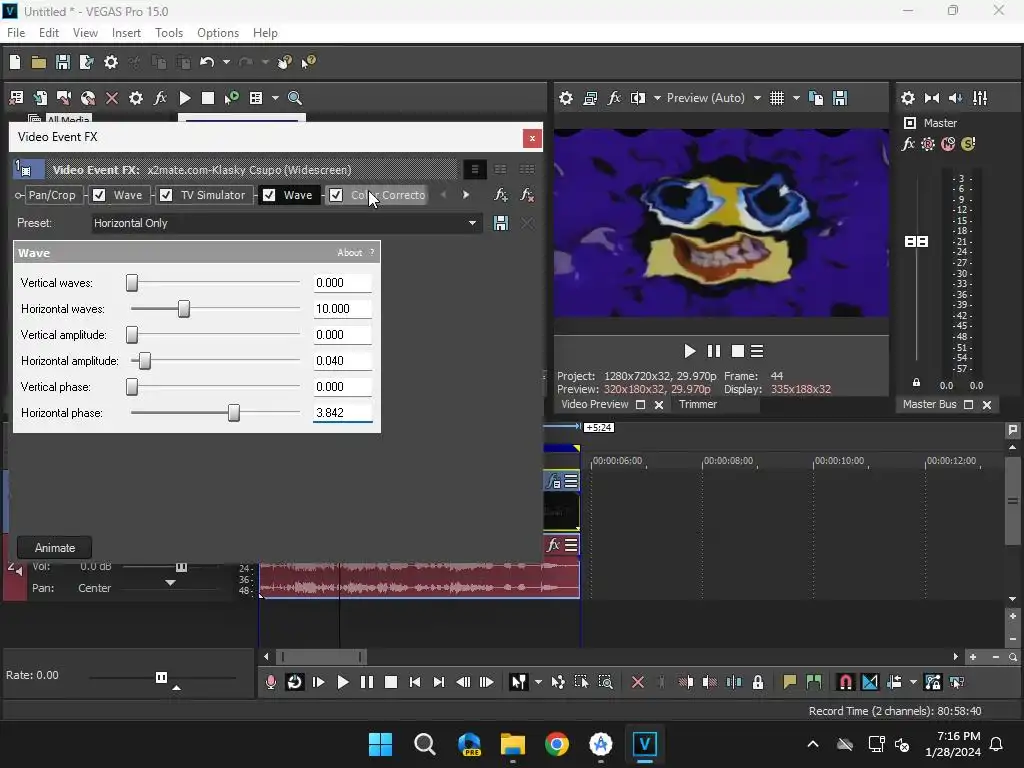Open the Tools menu

168,33
